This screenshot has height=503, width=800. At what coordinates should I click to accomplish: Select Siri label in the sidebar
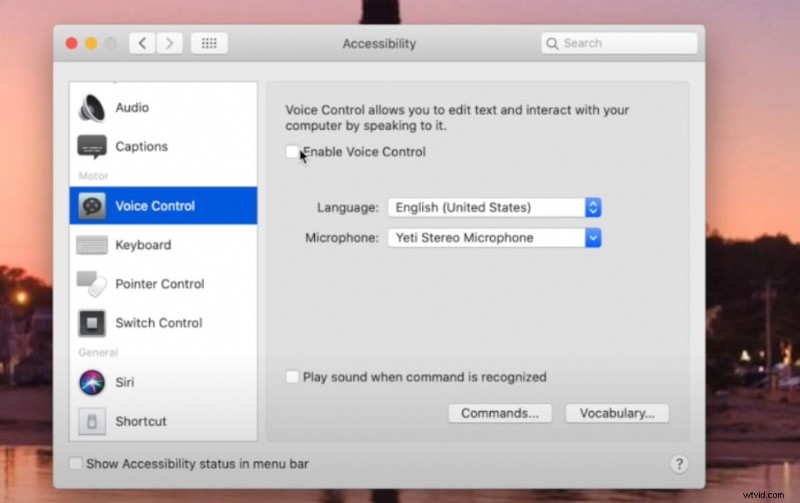124,382
